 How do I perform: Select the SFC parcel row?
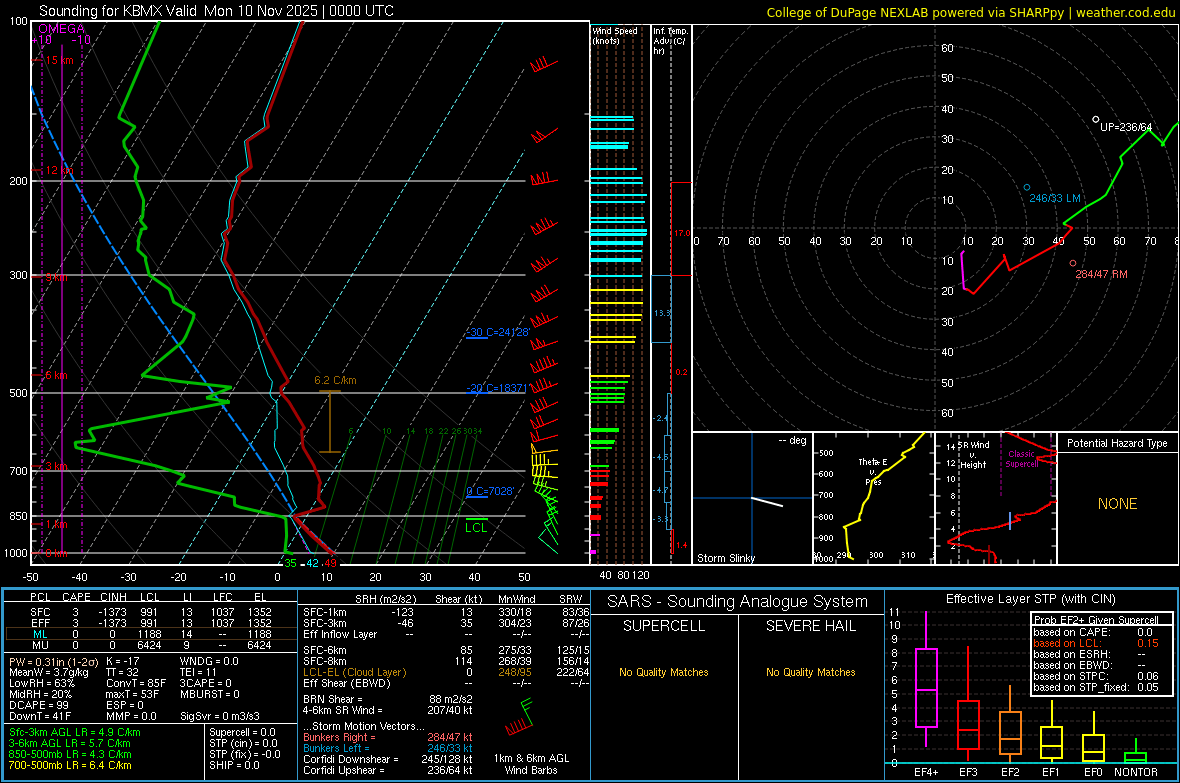[151, 612]
